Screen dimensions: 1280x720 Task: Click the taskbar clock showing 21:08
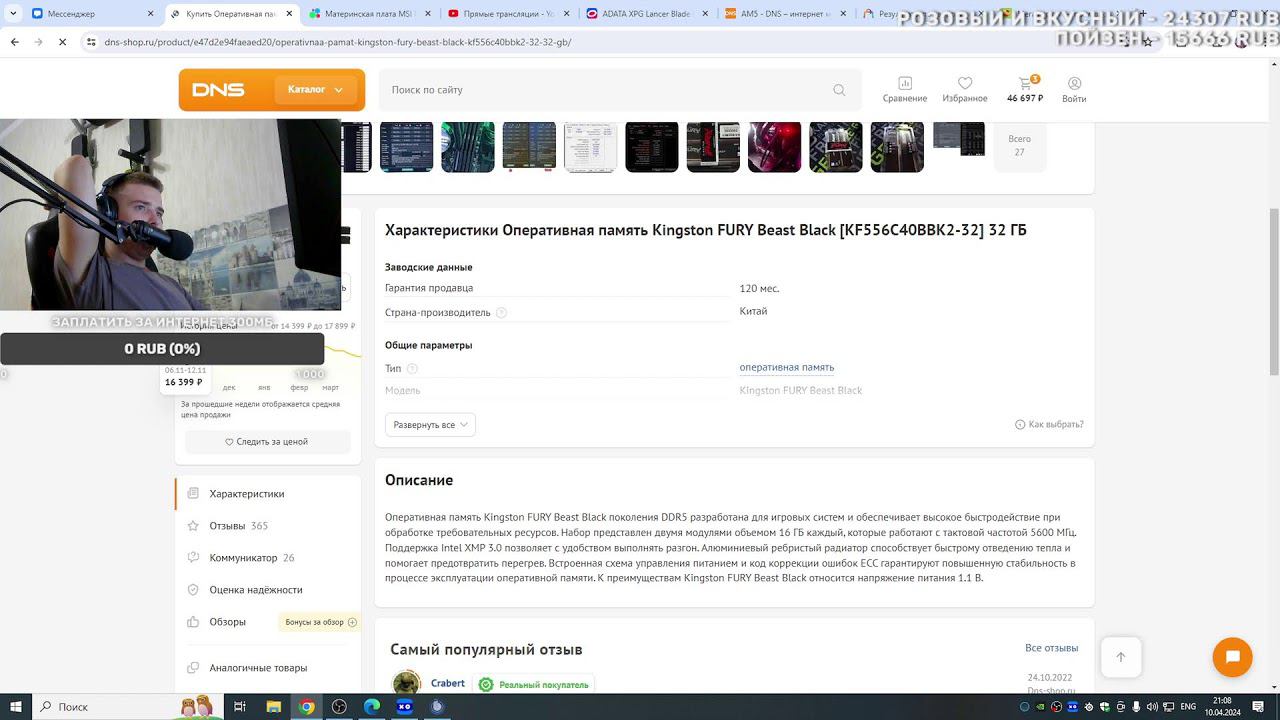1222,707
